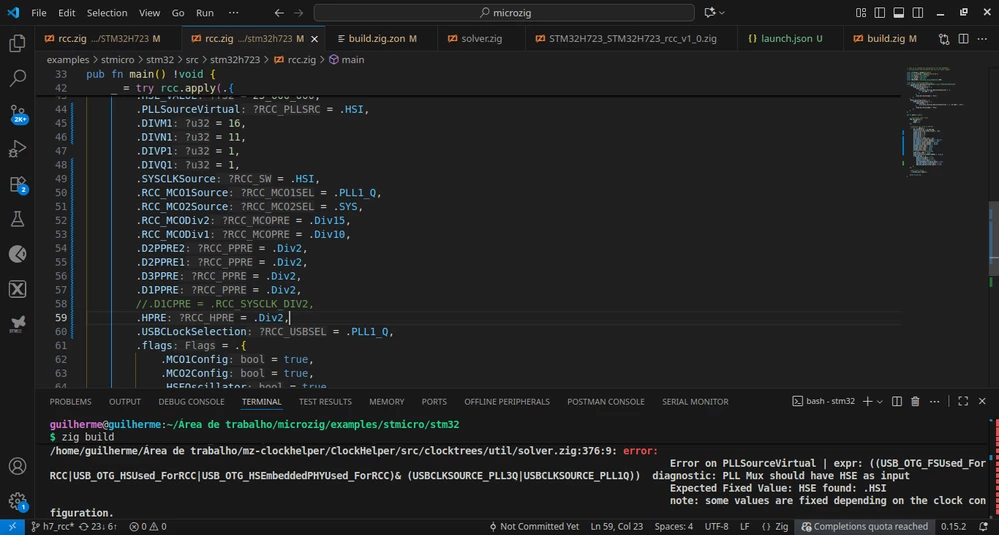Click the 'bash - stm32' terminal label
Screen dimensions: 999x535
[823, 401]
